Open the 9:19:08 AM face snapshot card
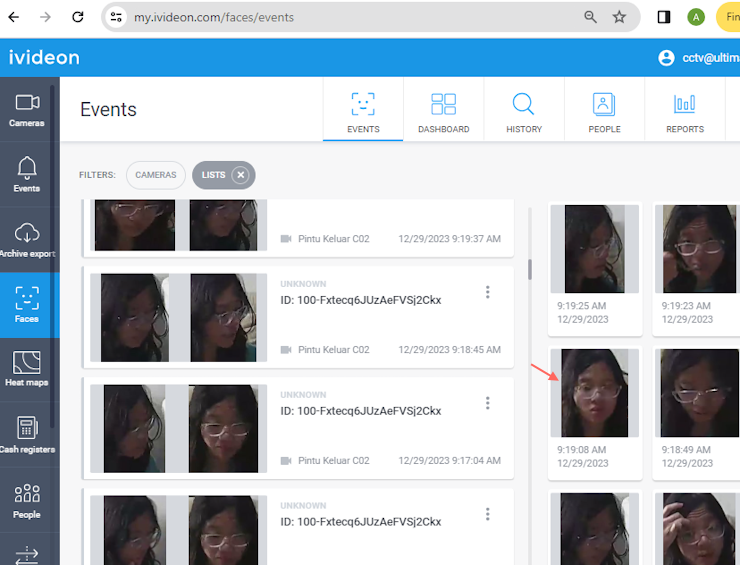 (x=595, y=413)
